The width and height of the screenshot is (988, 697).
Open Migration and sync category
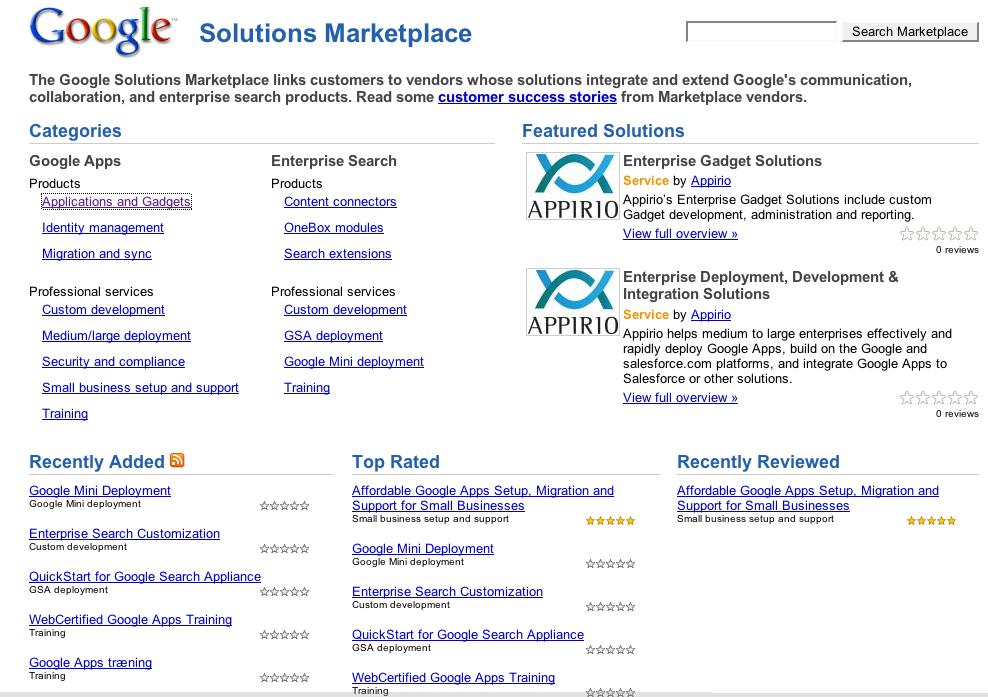[97, 253]
